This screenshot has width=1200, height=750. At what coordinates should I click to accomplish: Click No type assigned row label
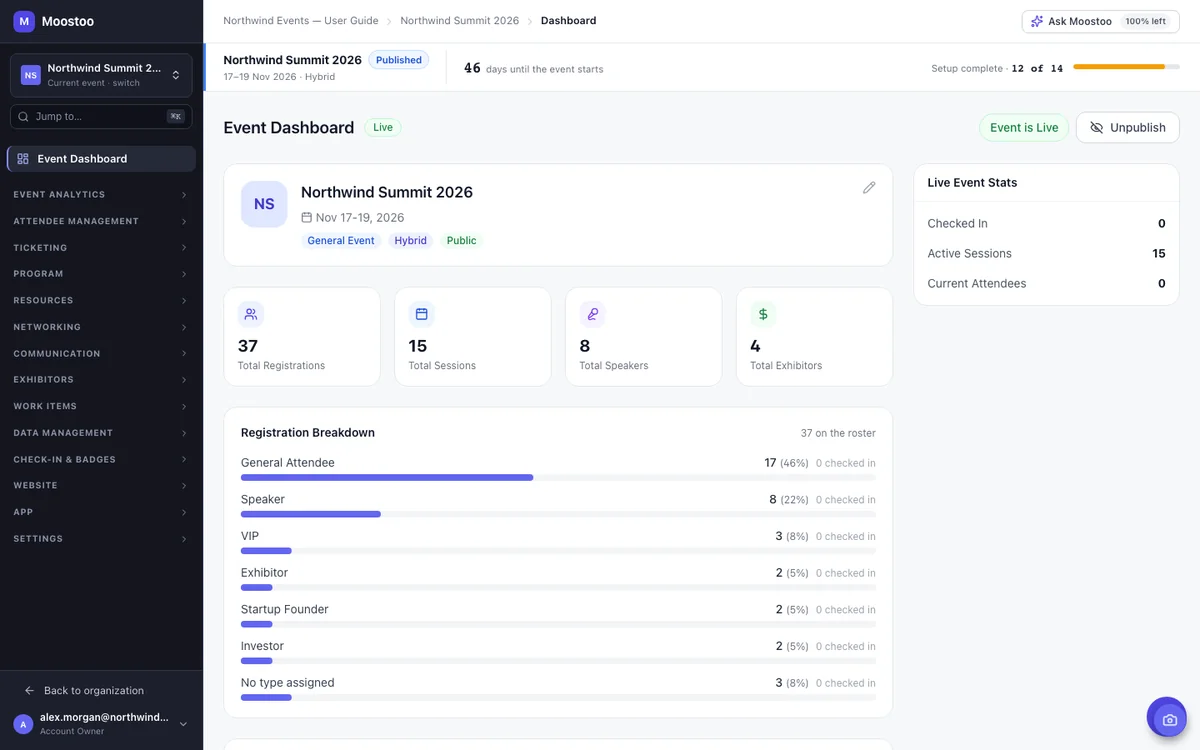pyautogui.click(x=288, y=683)
